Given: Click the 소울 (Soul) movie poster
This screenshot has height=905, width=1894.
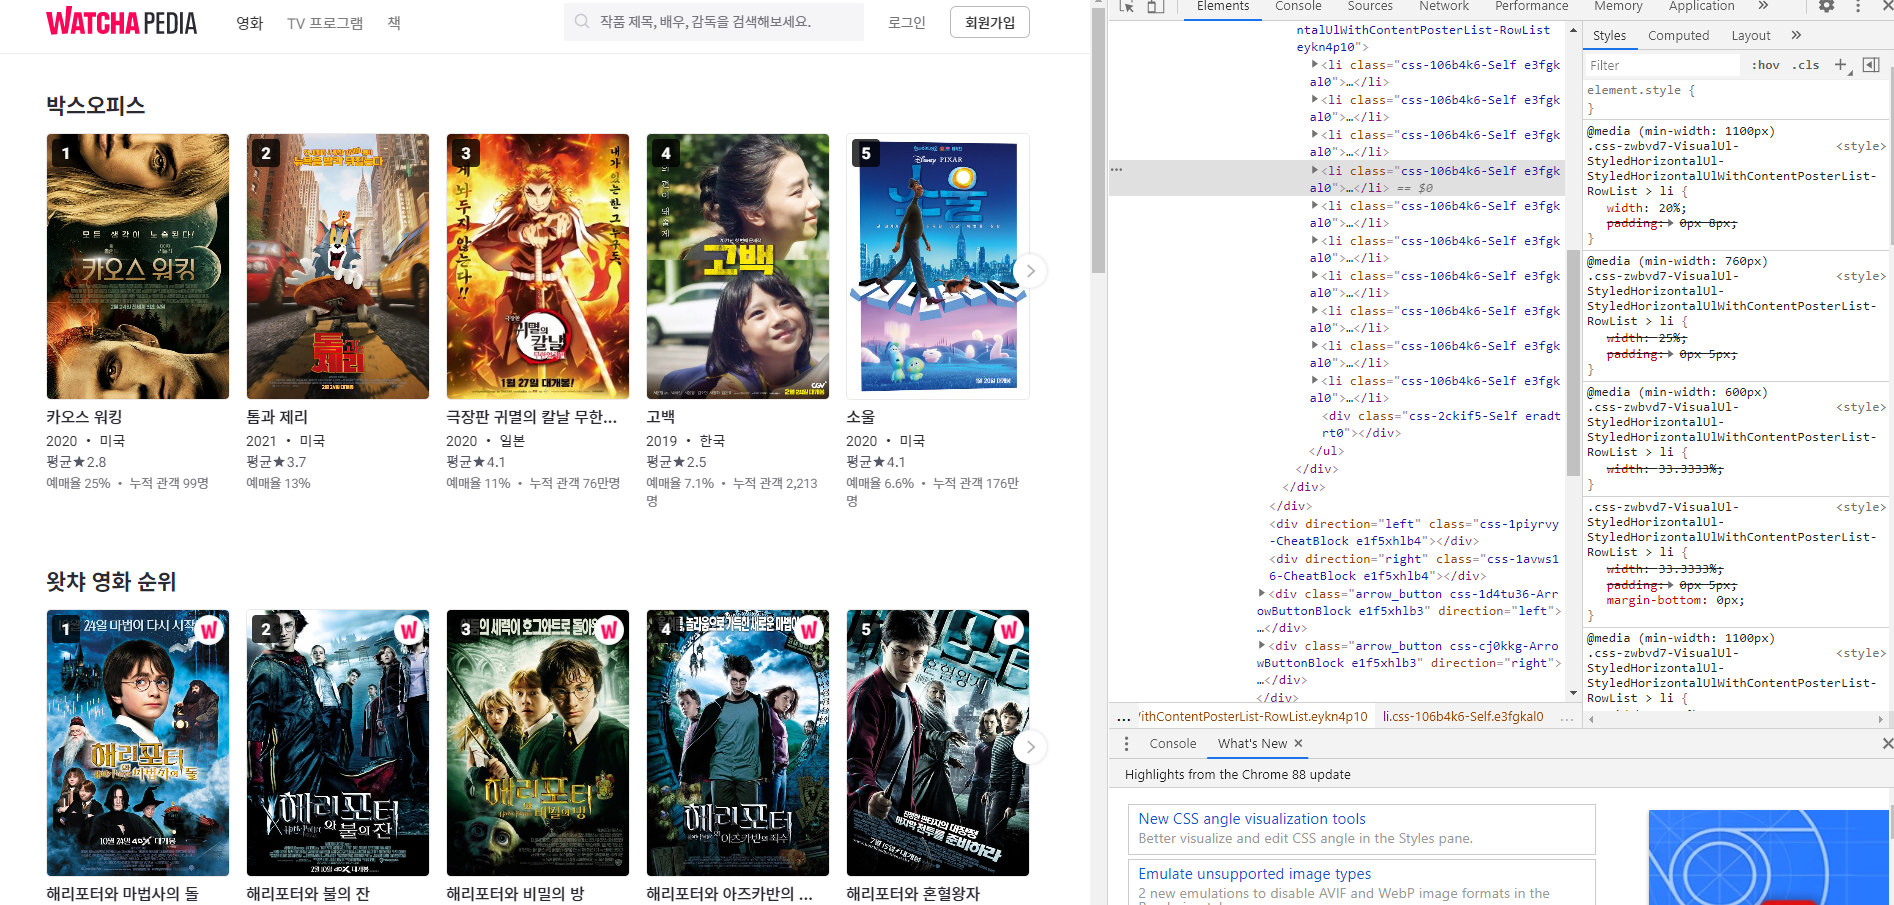Looking at the screenshot, I should [x=938, y=266].
